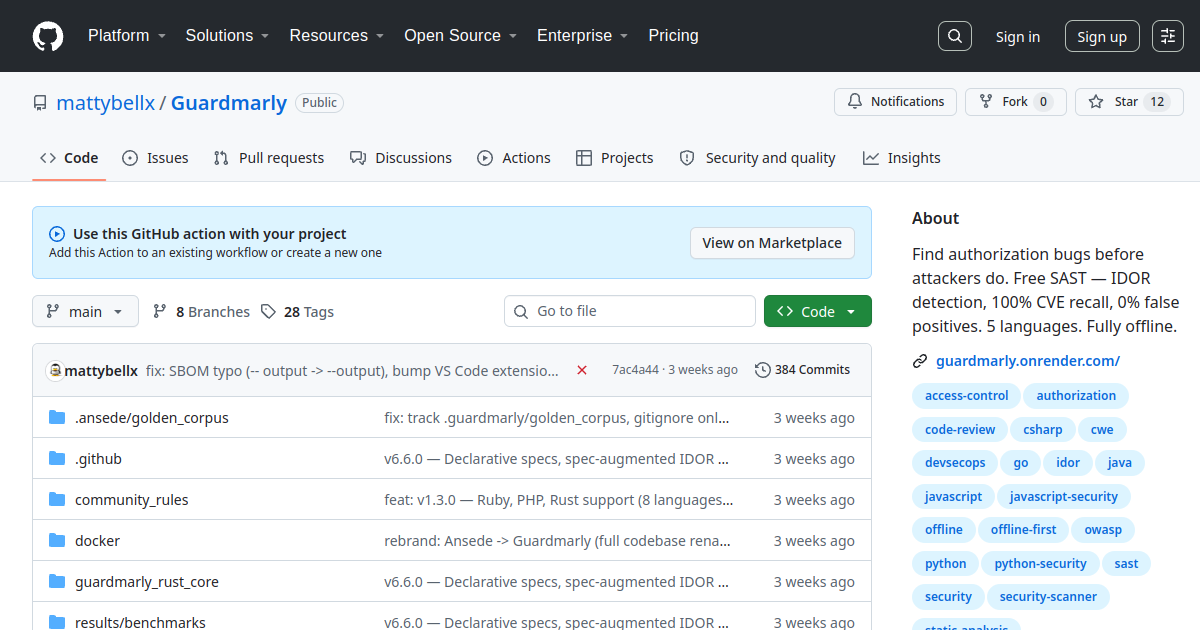Click the folder icon next to docker

coord(57,541)
